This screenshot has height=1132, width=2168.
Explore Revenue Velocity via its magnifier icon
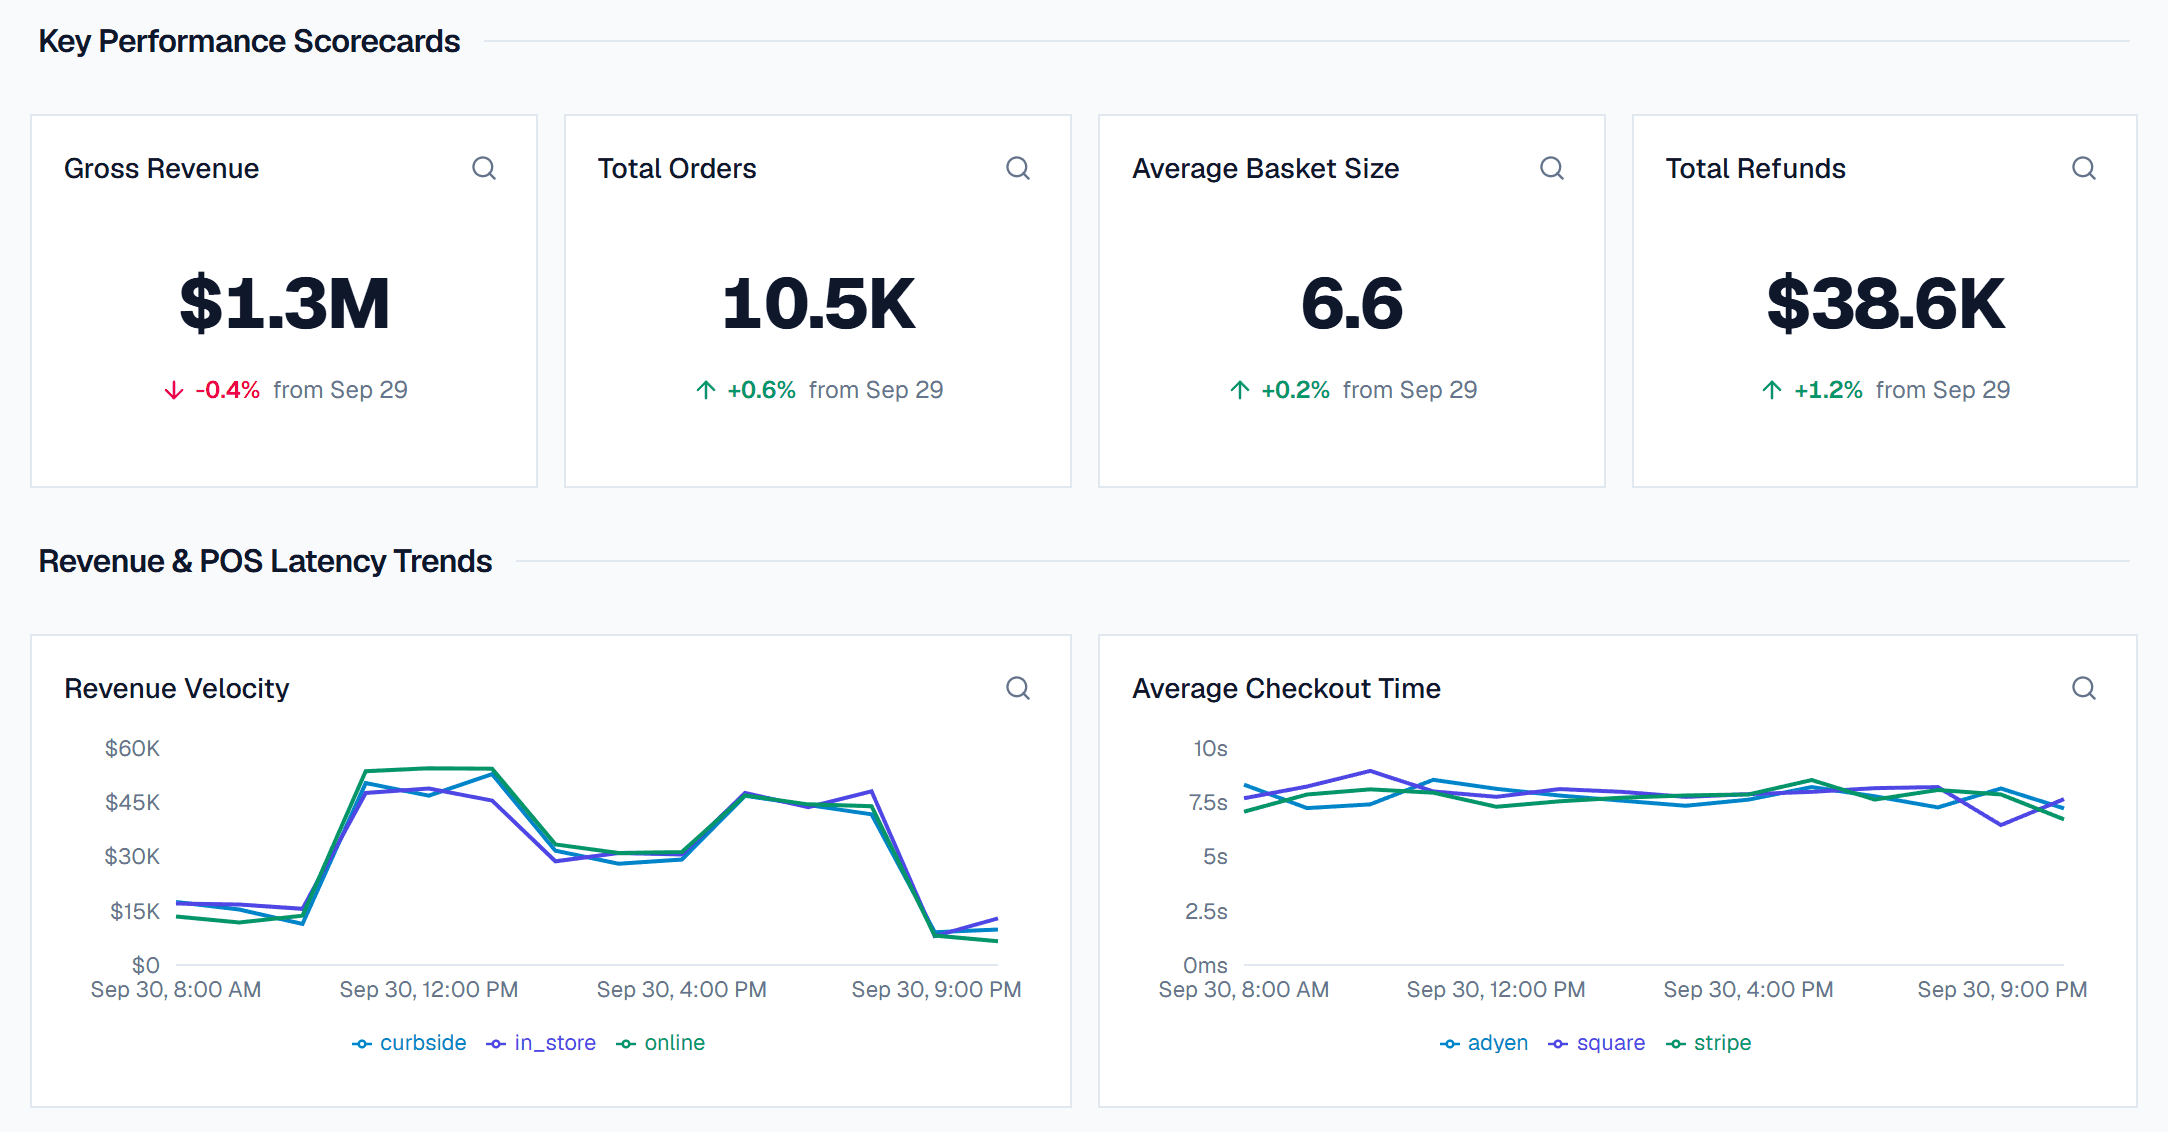click(x=1018, y=688)
